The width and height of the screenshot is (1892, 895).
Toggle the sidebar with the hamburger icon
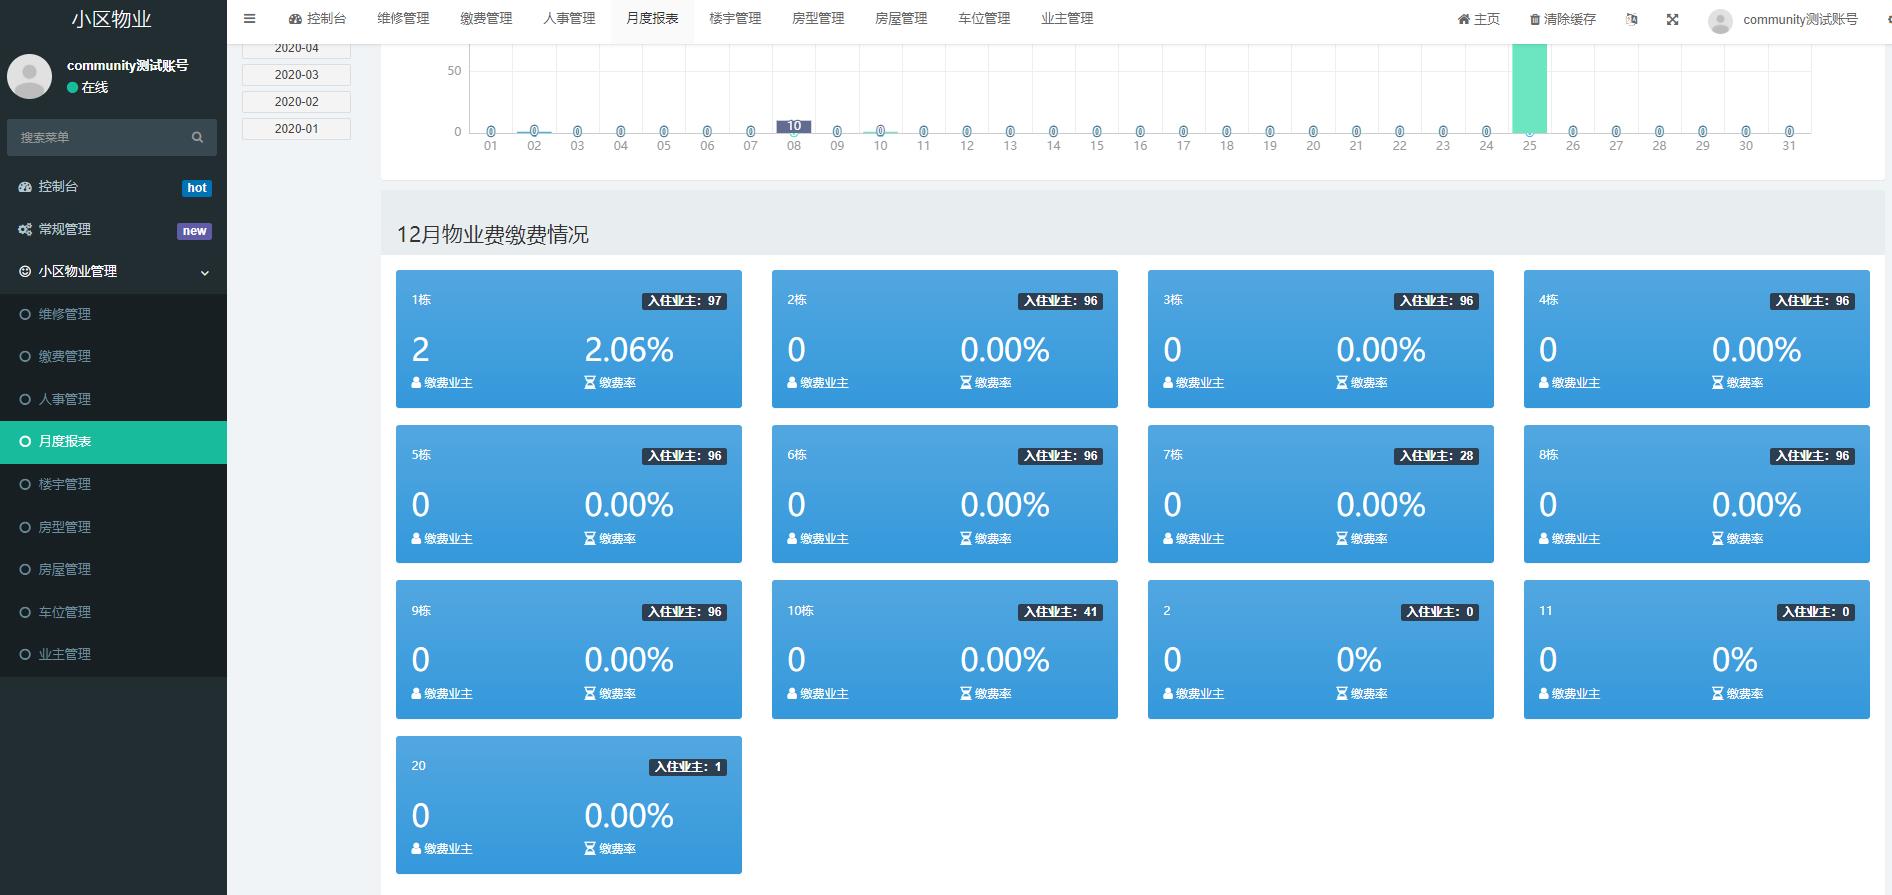[x=249, y=19]
